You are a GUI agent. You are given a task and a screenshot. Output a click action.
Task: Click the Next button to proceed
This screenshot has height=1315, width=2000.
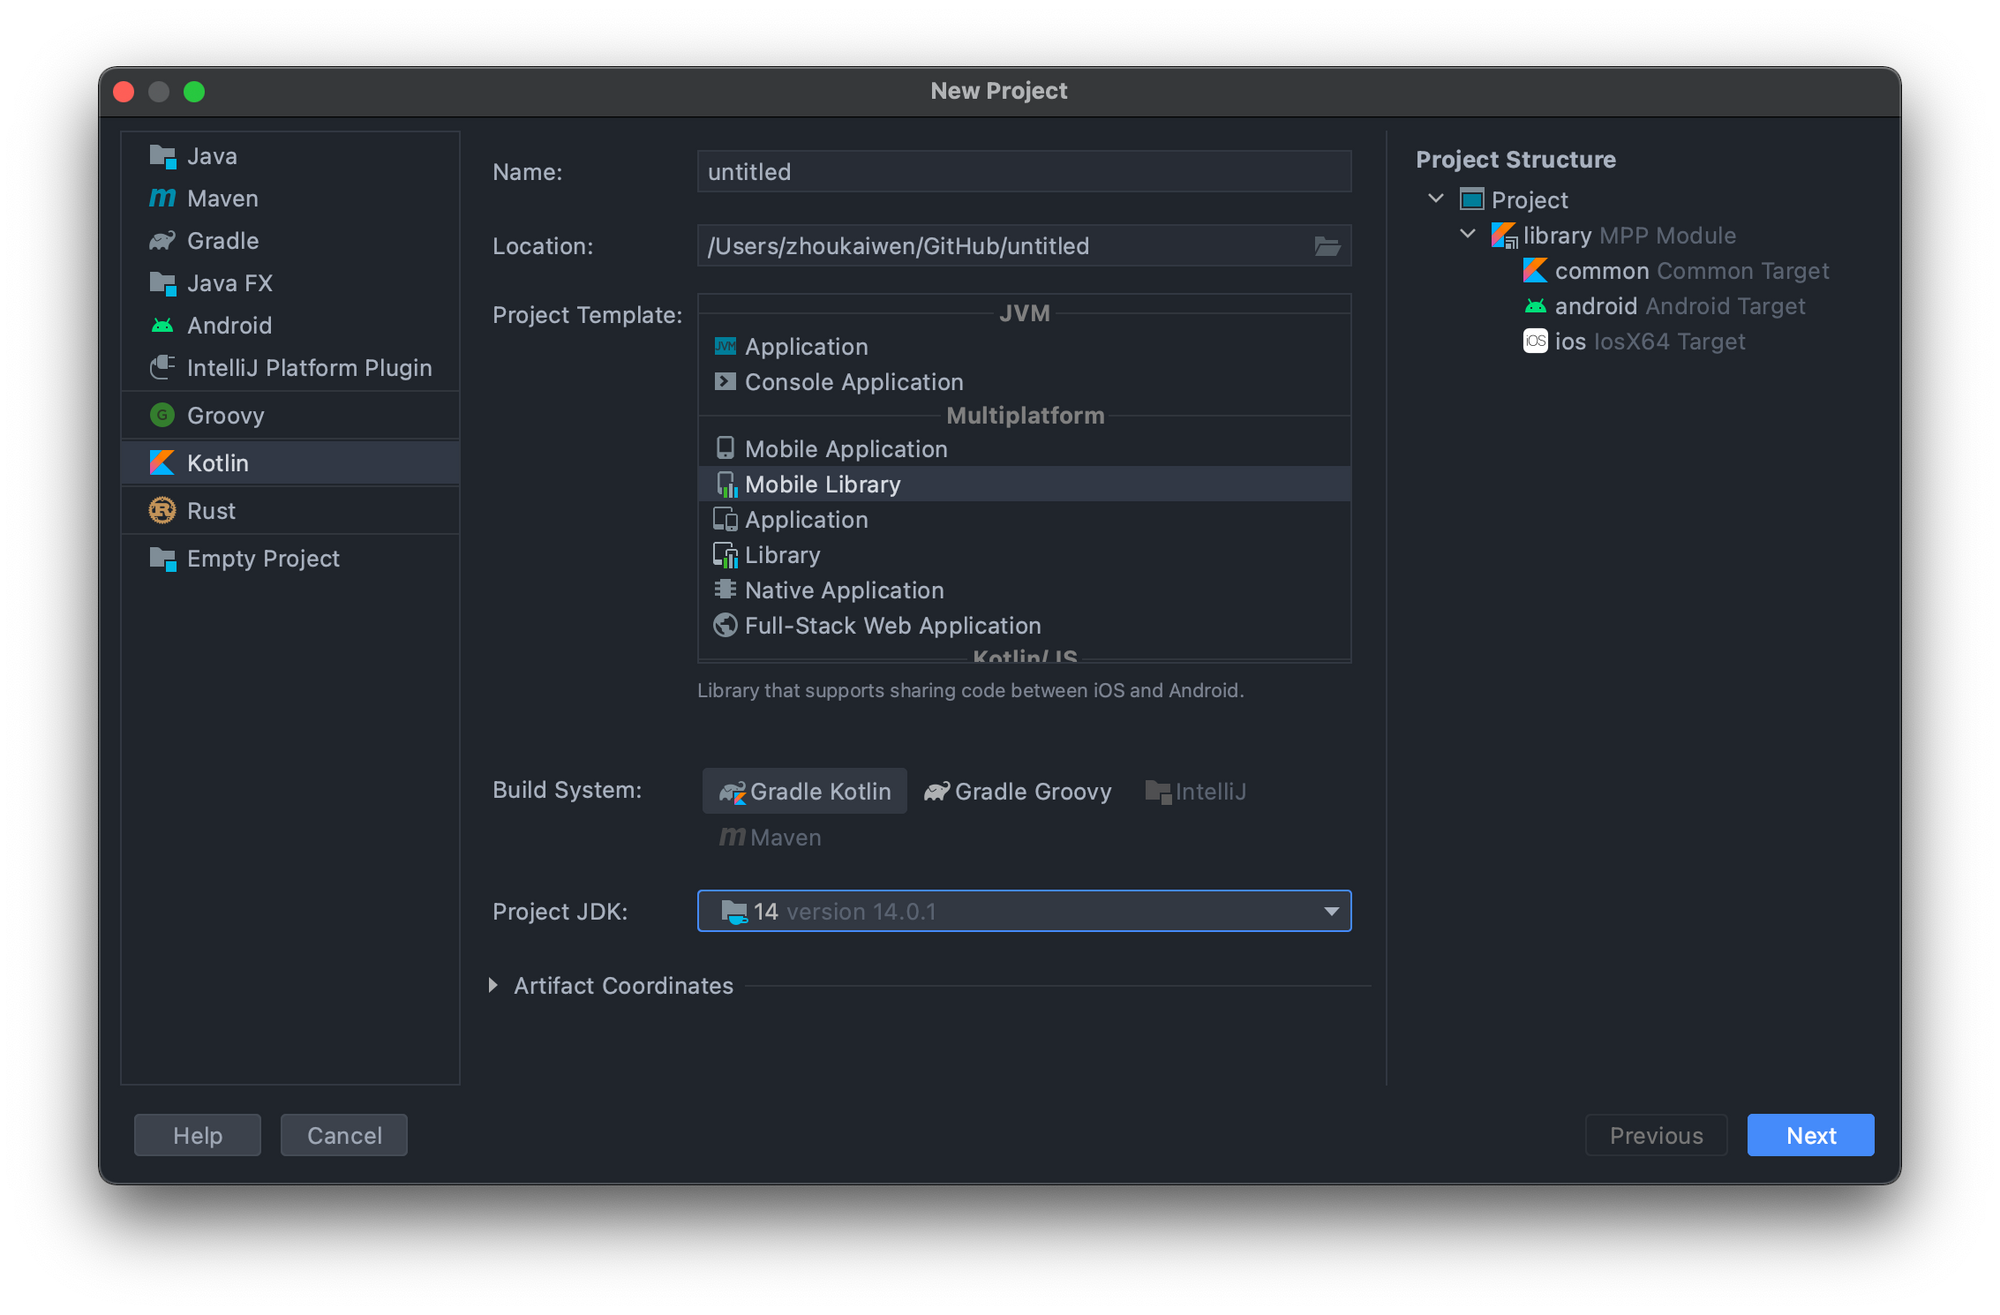click(1811, 1134)
